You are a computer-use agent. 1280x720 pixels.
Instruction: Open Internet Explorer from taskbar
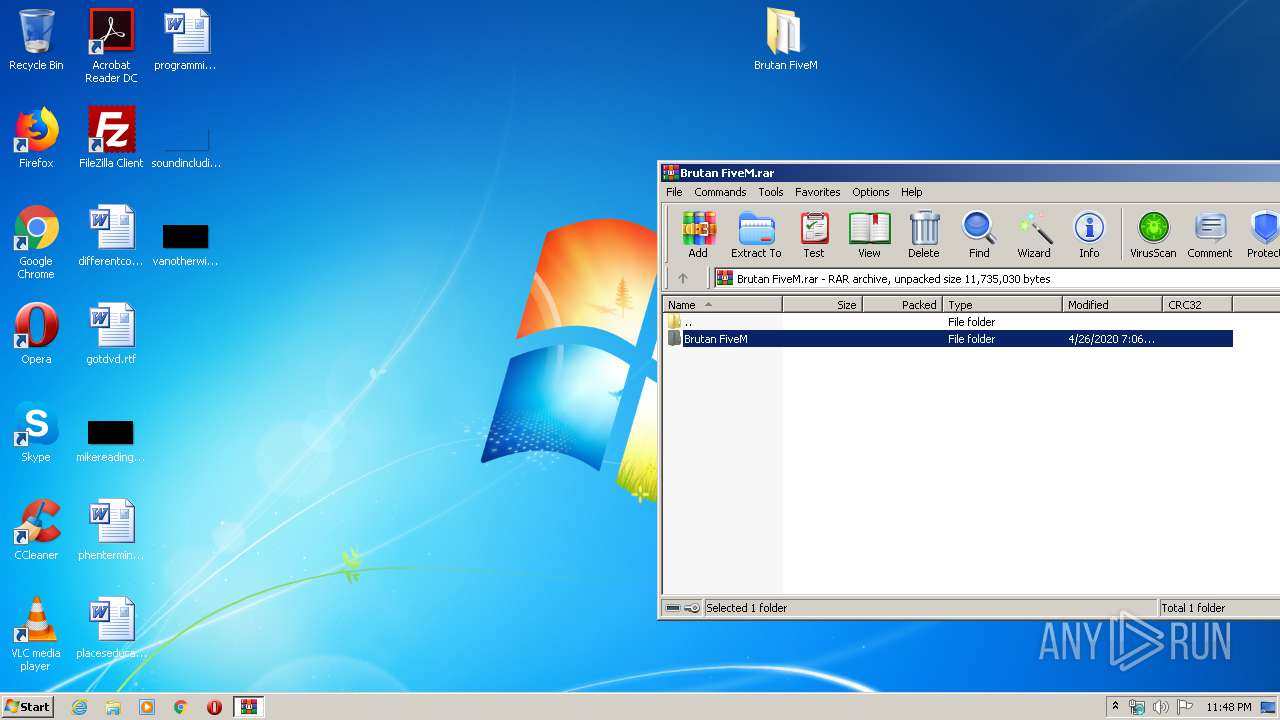click(x=80, y=707)
